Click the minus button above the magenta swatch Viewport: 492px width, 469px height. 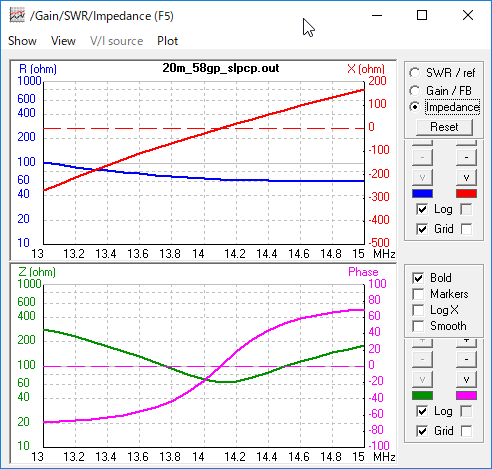pyautogui.click(x=466, y=359)
